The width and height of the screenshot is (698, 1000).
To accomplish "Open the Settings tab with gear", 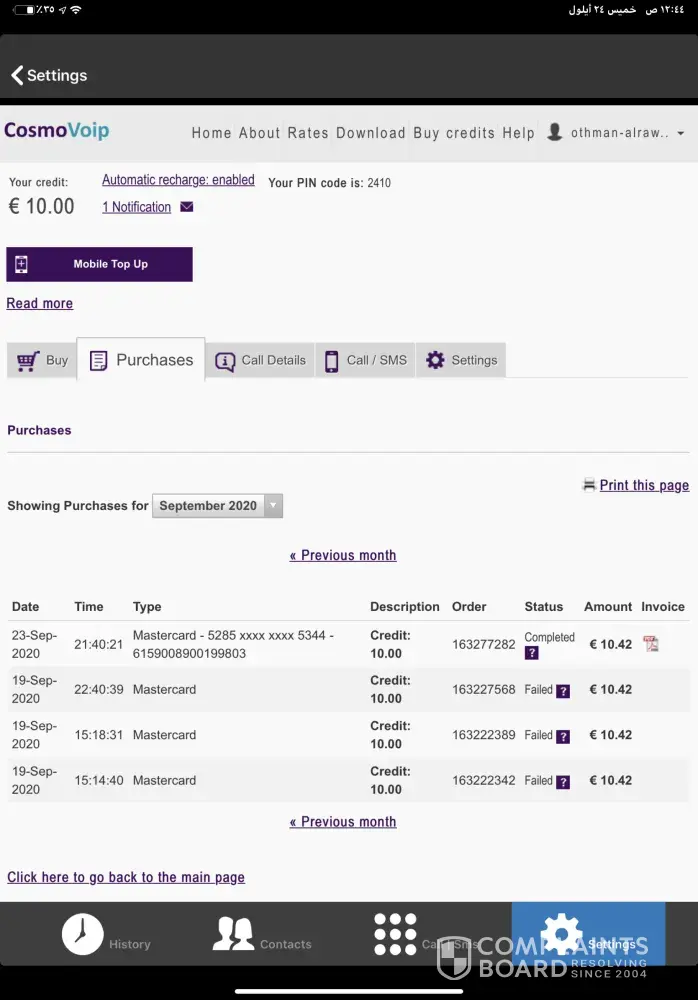I will pos(461,360).
